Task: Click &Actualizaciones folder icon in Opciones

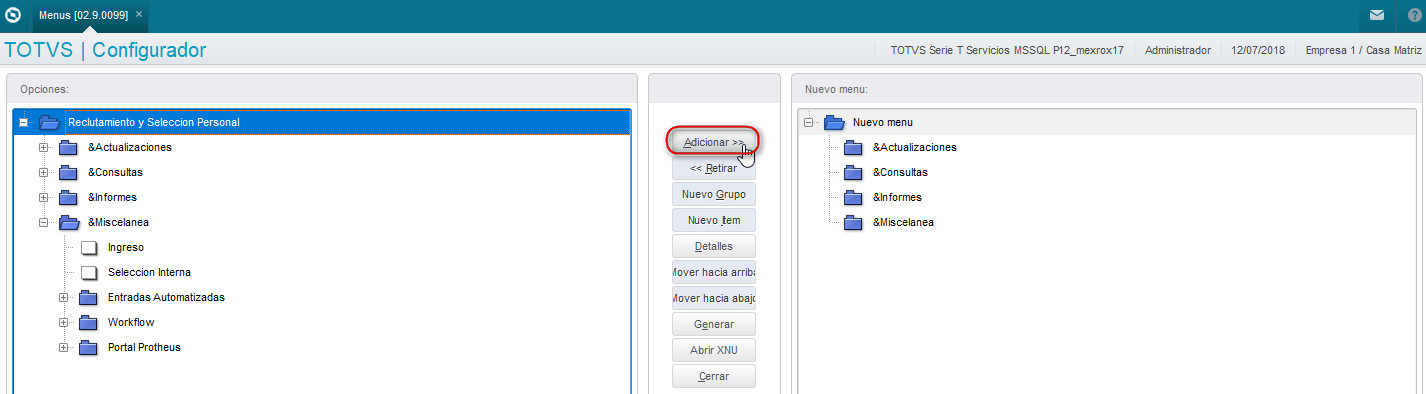Action: [x=68, y=148]
